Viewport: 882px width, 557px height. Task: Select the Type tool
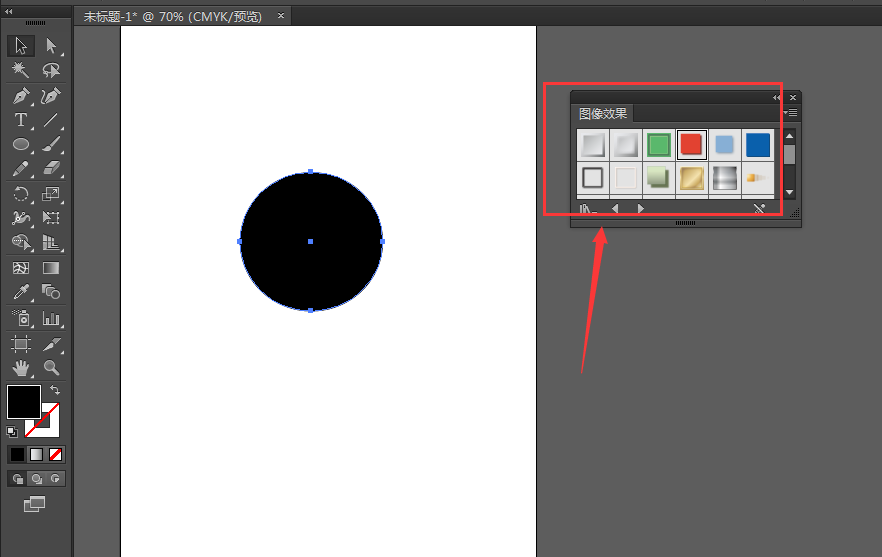click(21, 120)
